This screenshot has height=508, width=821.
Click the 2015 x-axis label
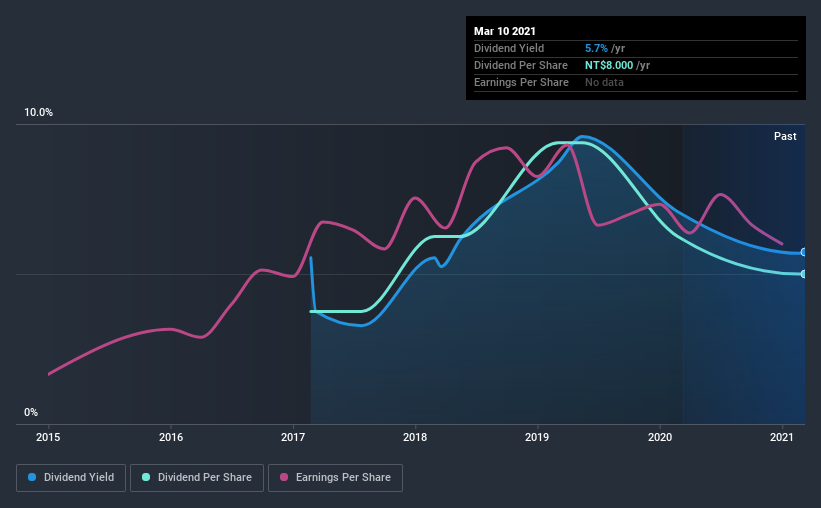coord(48,437)
